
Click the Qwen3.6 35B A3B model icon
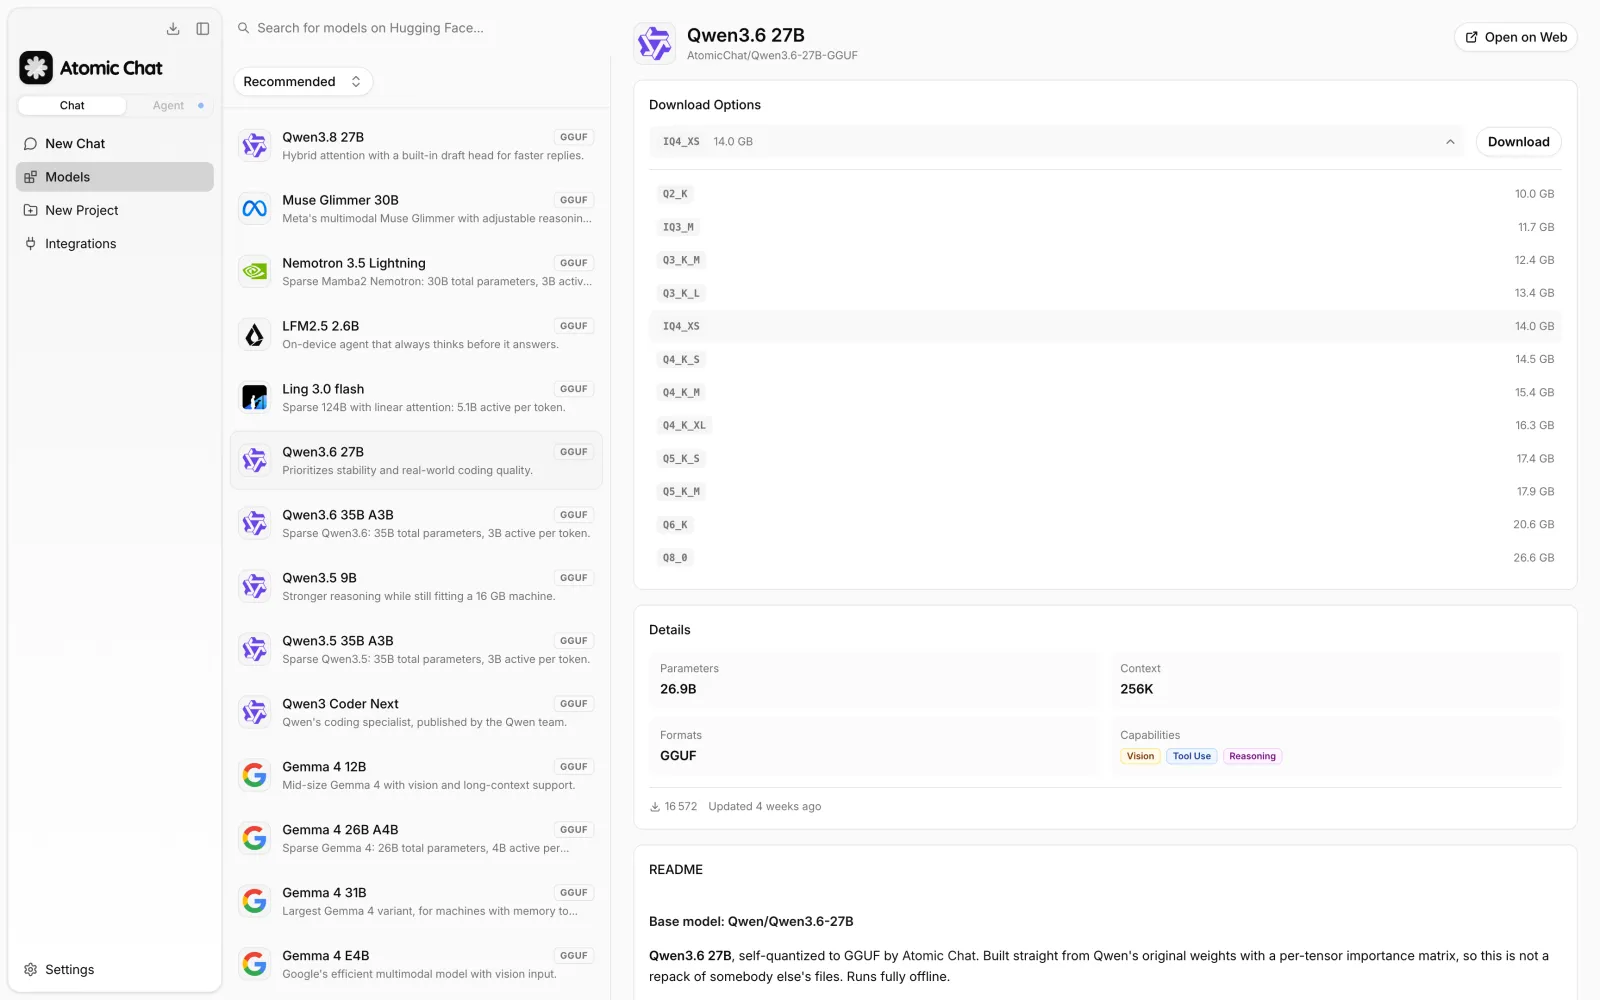click(255, 524)
